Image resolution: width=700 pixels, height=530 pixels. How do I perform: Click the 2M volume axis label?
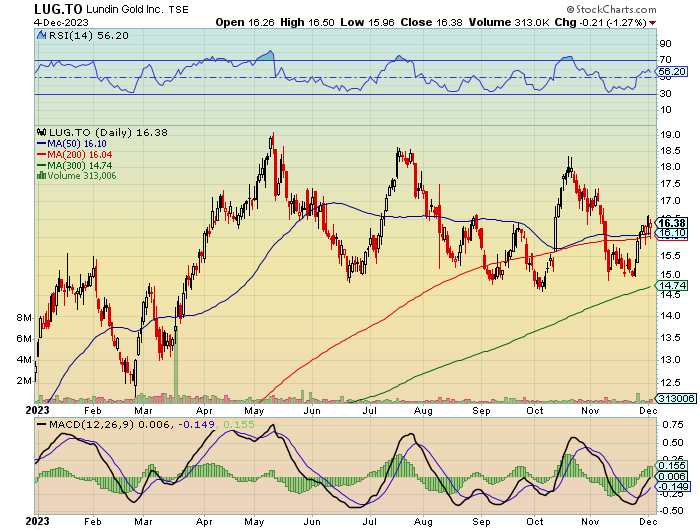(x=24, y=381)
